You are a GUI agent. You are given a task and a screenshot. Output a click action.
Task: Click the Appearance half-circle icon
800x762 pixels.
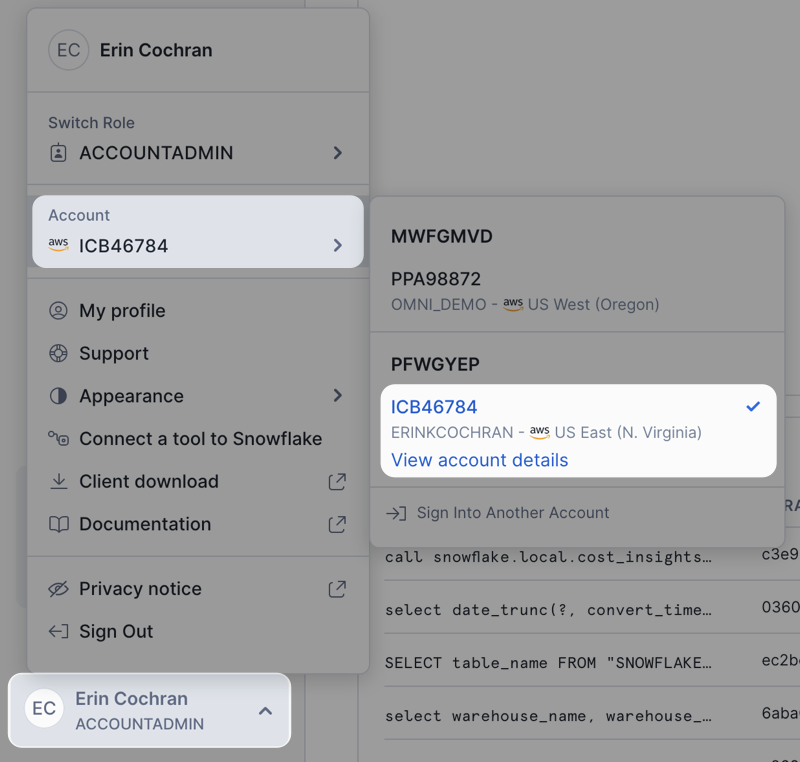tap(59, 396)
